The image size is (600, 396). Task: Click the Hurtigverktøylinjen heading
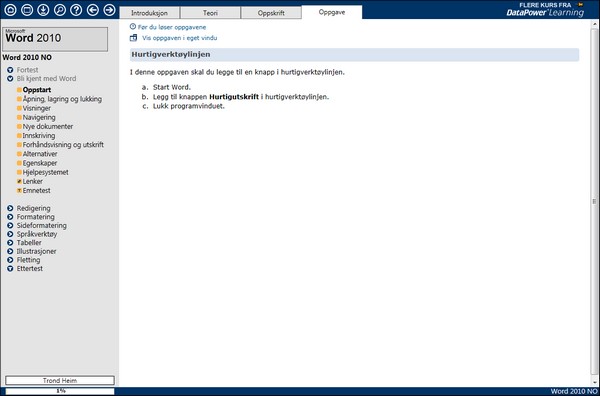[x=171, y=54]
